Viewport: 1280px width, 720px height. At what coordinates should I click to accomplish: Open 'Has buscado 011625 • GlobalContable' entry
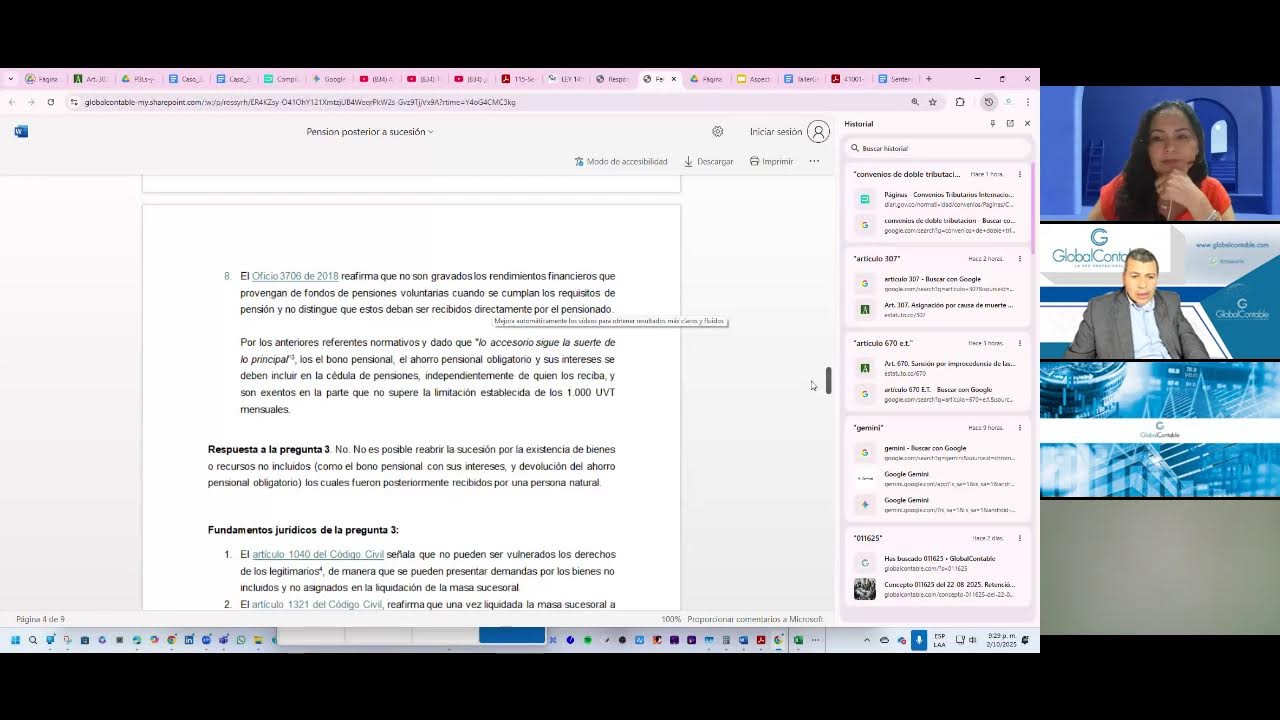[936, 563]
